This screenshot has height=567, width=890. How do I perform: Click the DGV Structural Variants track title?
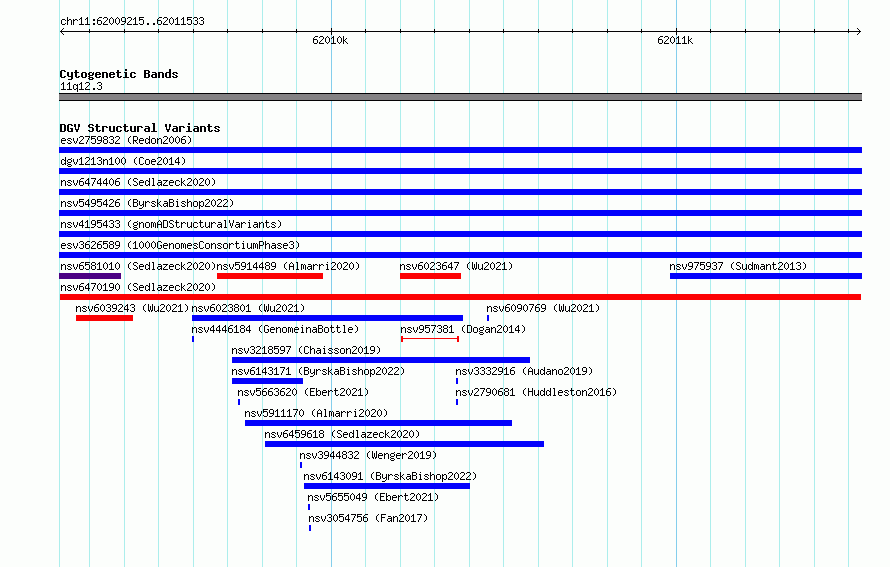click(140, 128)
